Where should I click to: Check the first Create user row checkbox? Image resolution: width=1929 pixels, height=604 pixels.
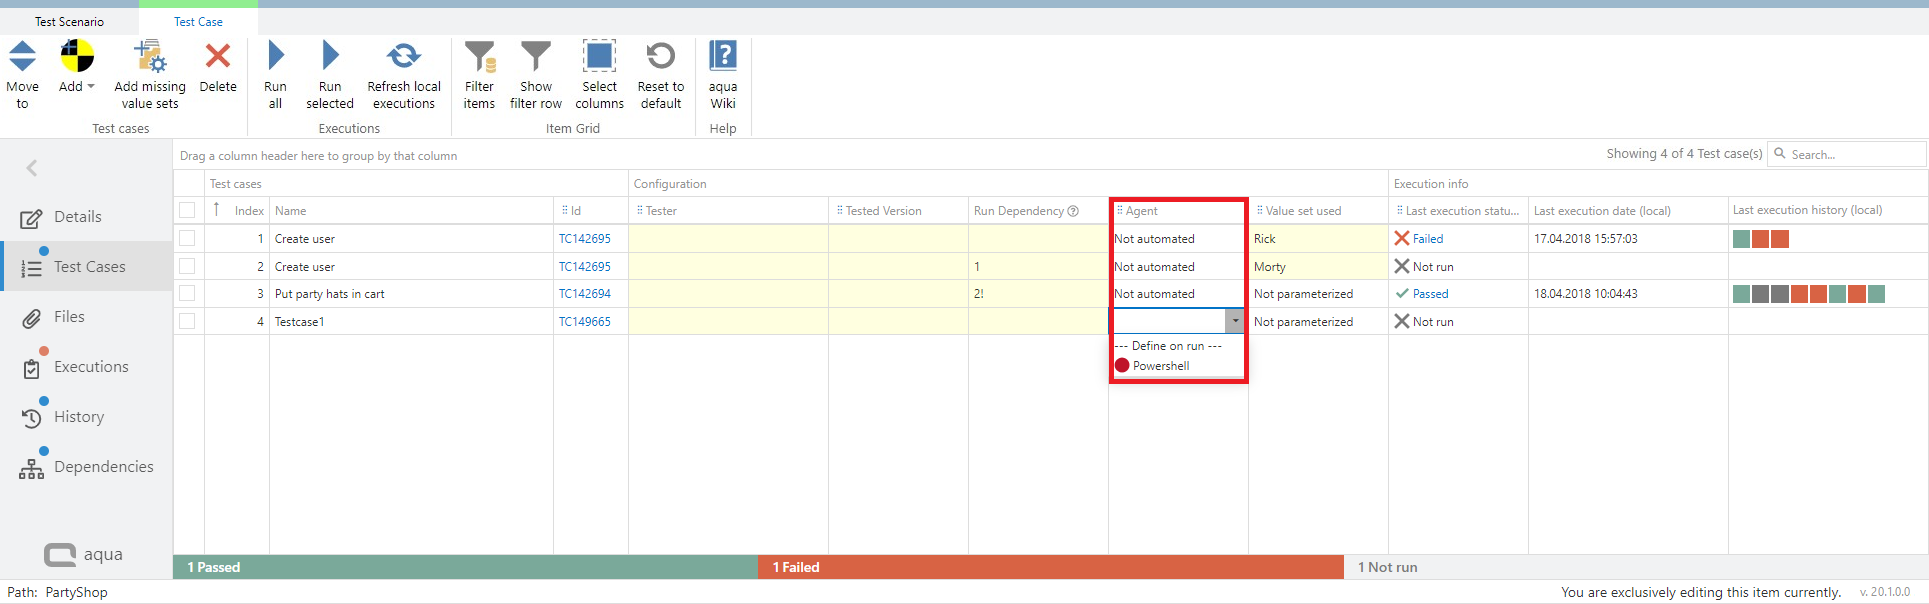(x=187, y=238)
